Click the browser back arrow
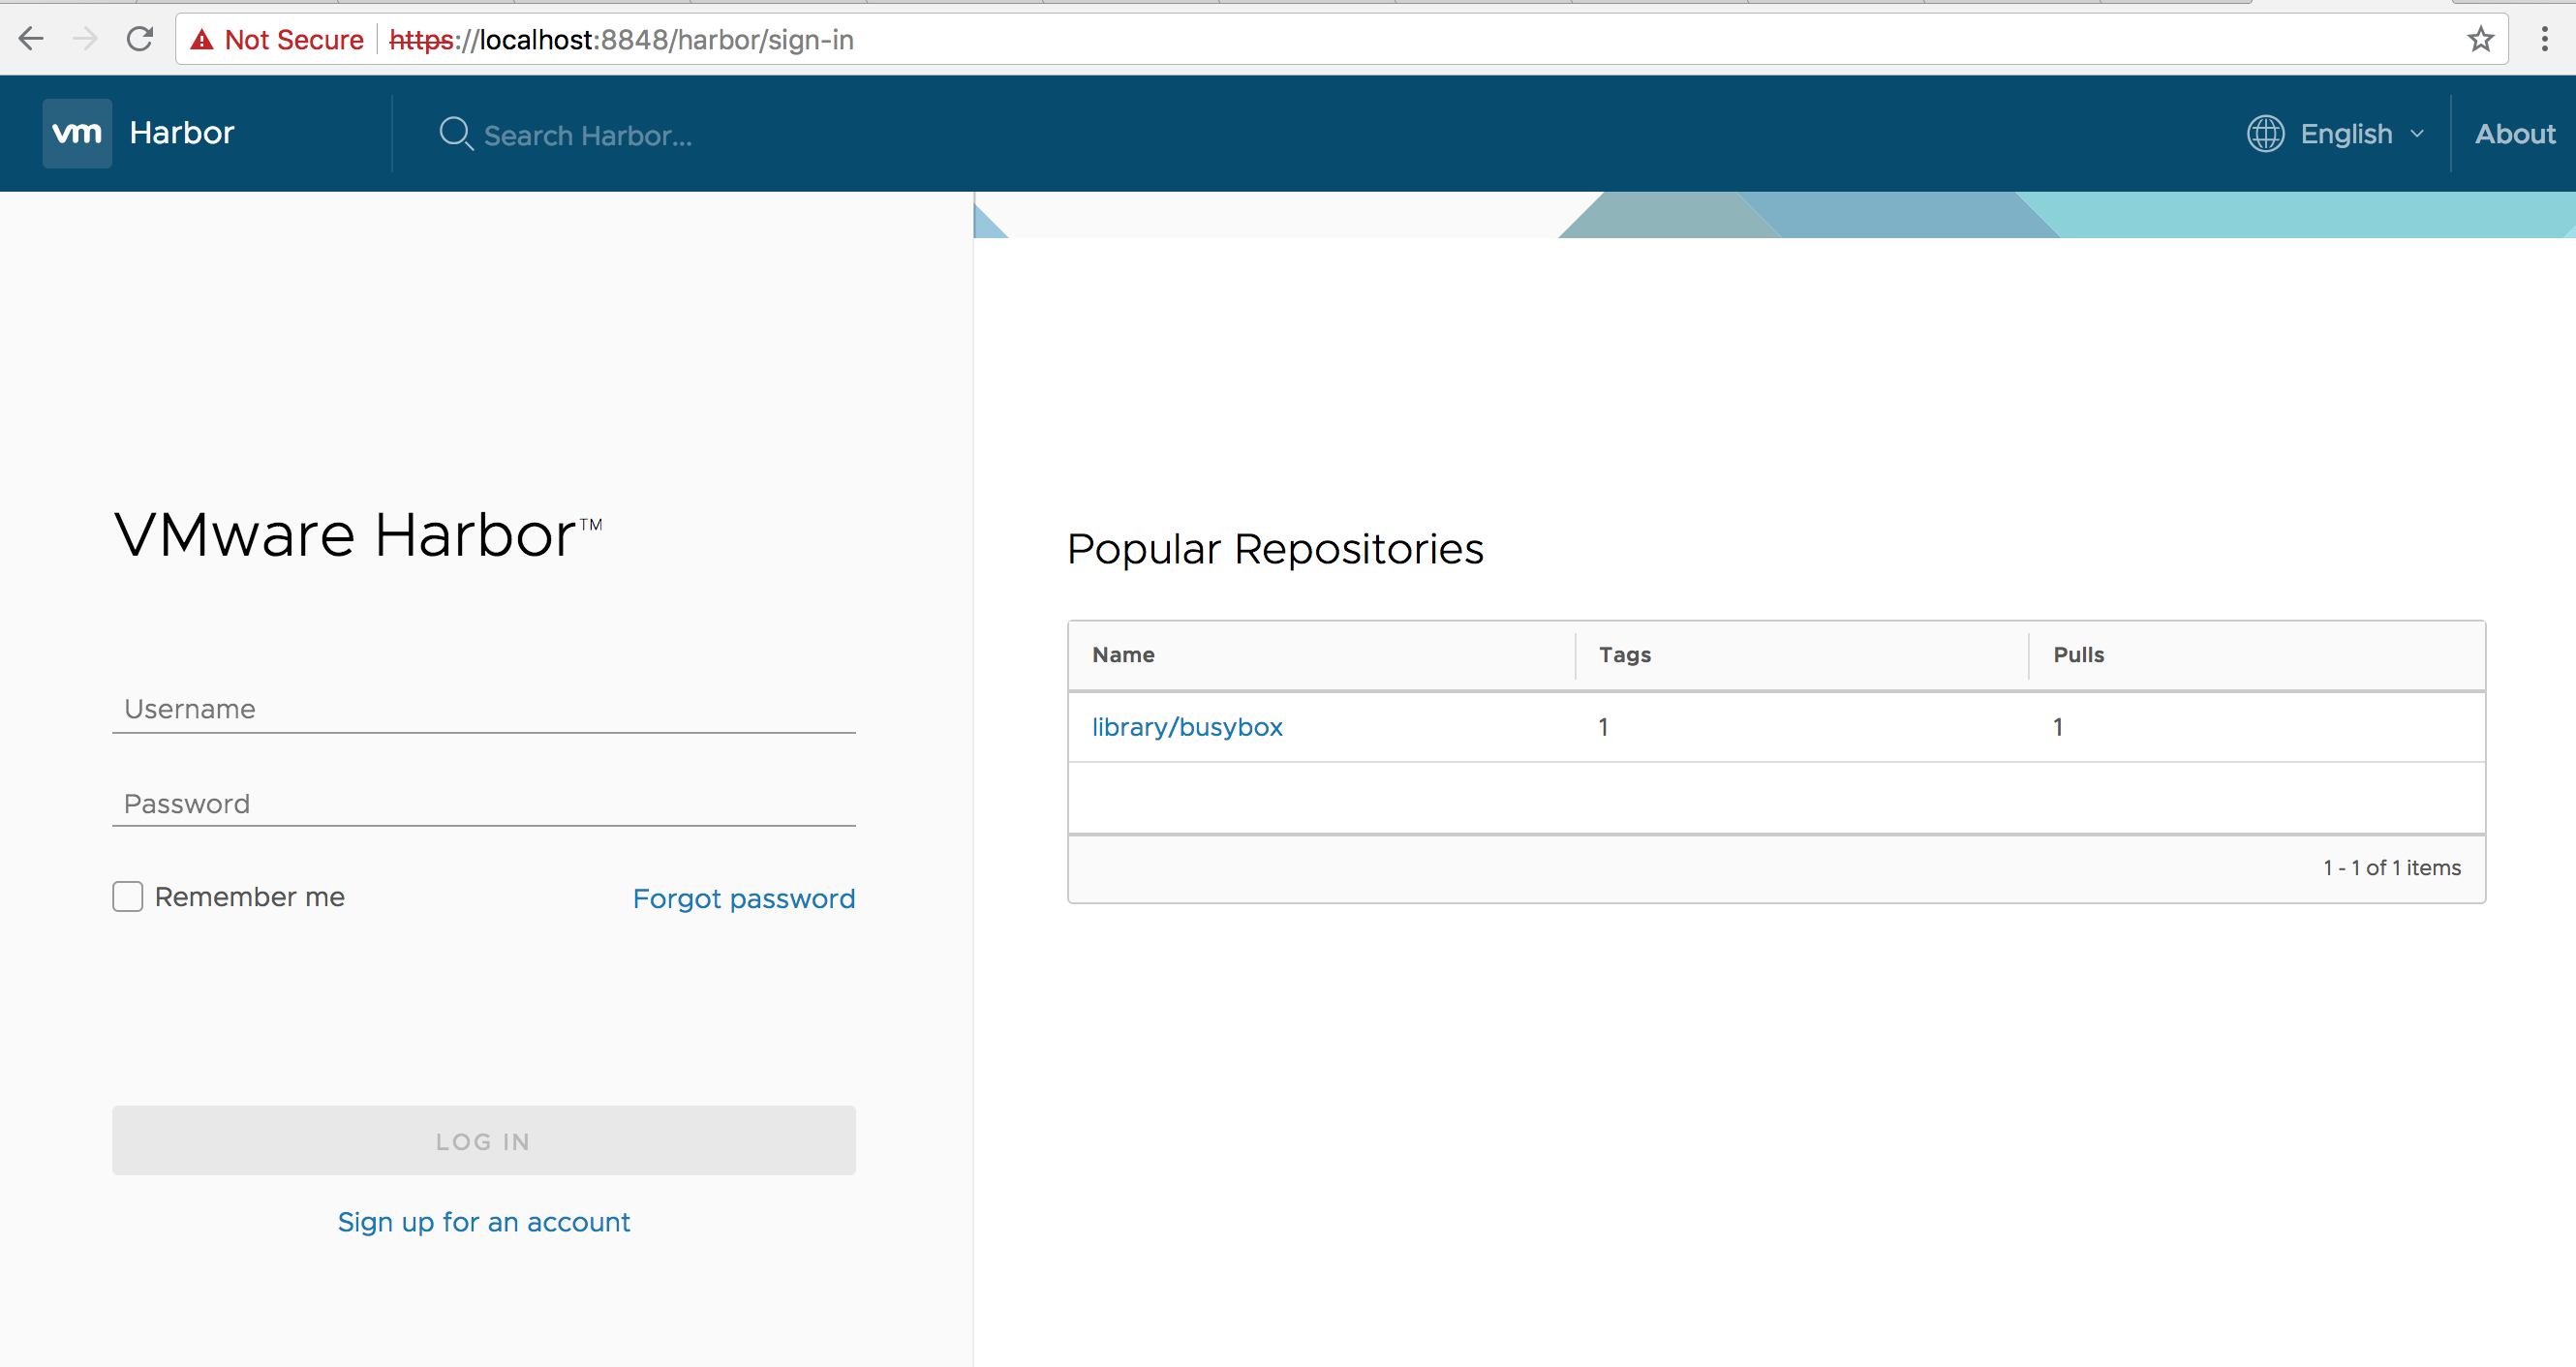Viewport: 2576px width, 1367px height. pyautogui.click(x=31, y=39)
